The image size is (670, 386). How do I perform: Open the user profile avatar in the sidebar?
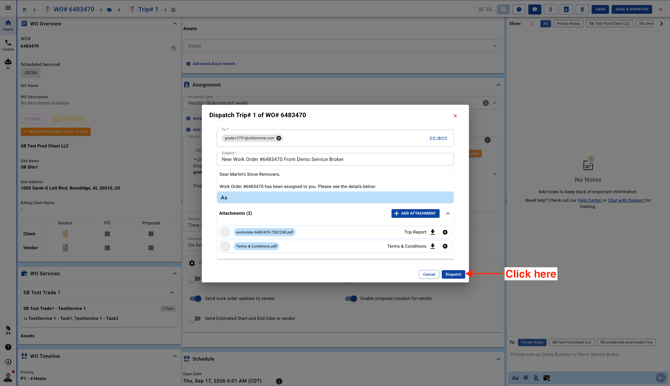tap(8, 377)
